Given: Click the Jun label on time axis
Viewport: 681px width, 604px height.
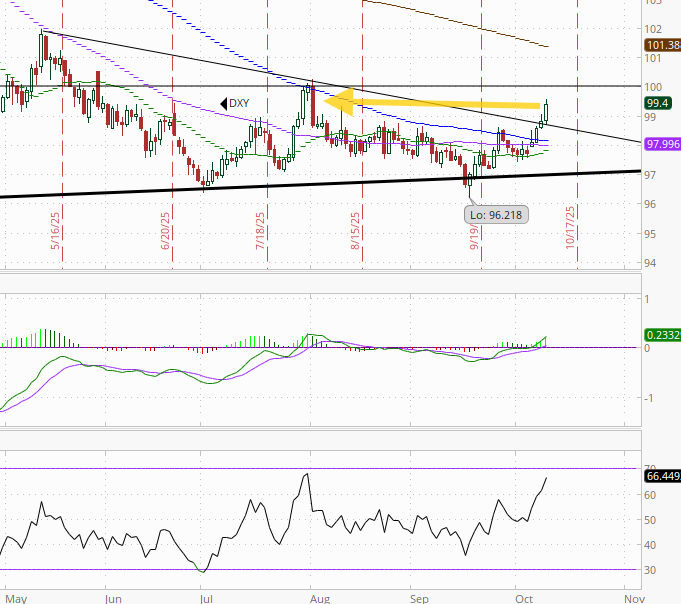Looking at the screenshot, I should point(113,599).
